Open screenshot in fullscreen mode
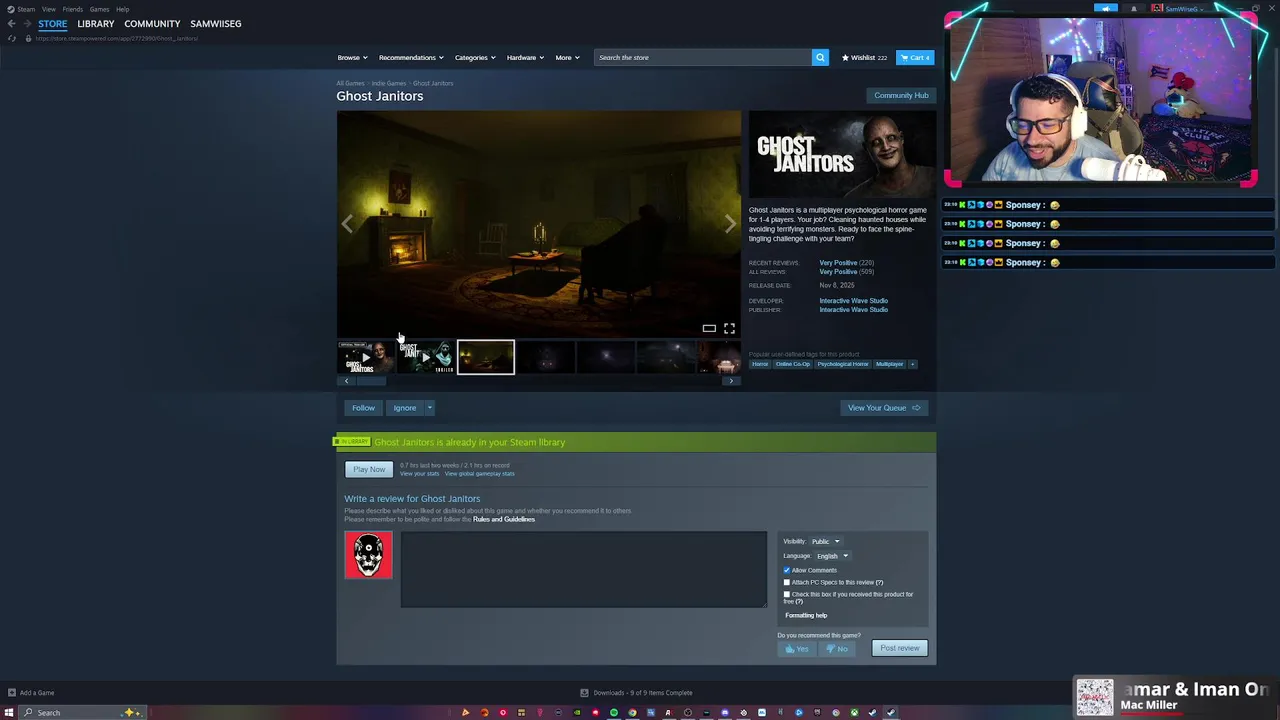Screen dimensions: 1280x720 [x=729, y=328]
